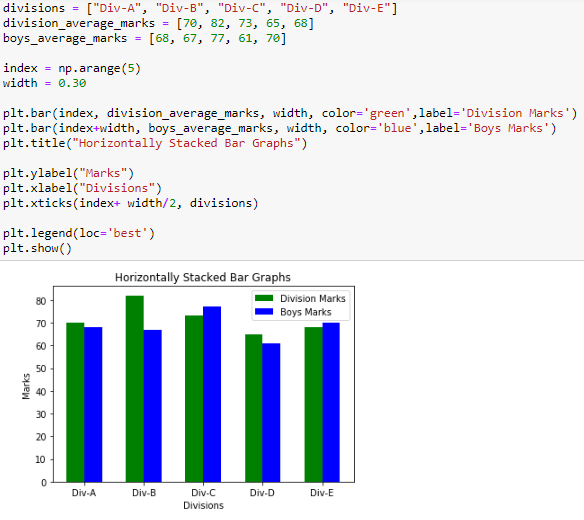Click the width value 0.30
Screen dimensions: 584x520
pyautogui.click(x=72, y=83)
